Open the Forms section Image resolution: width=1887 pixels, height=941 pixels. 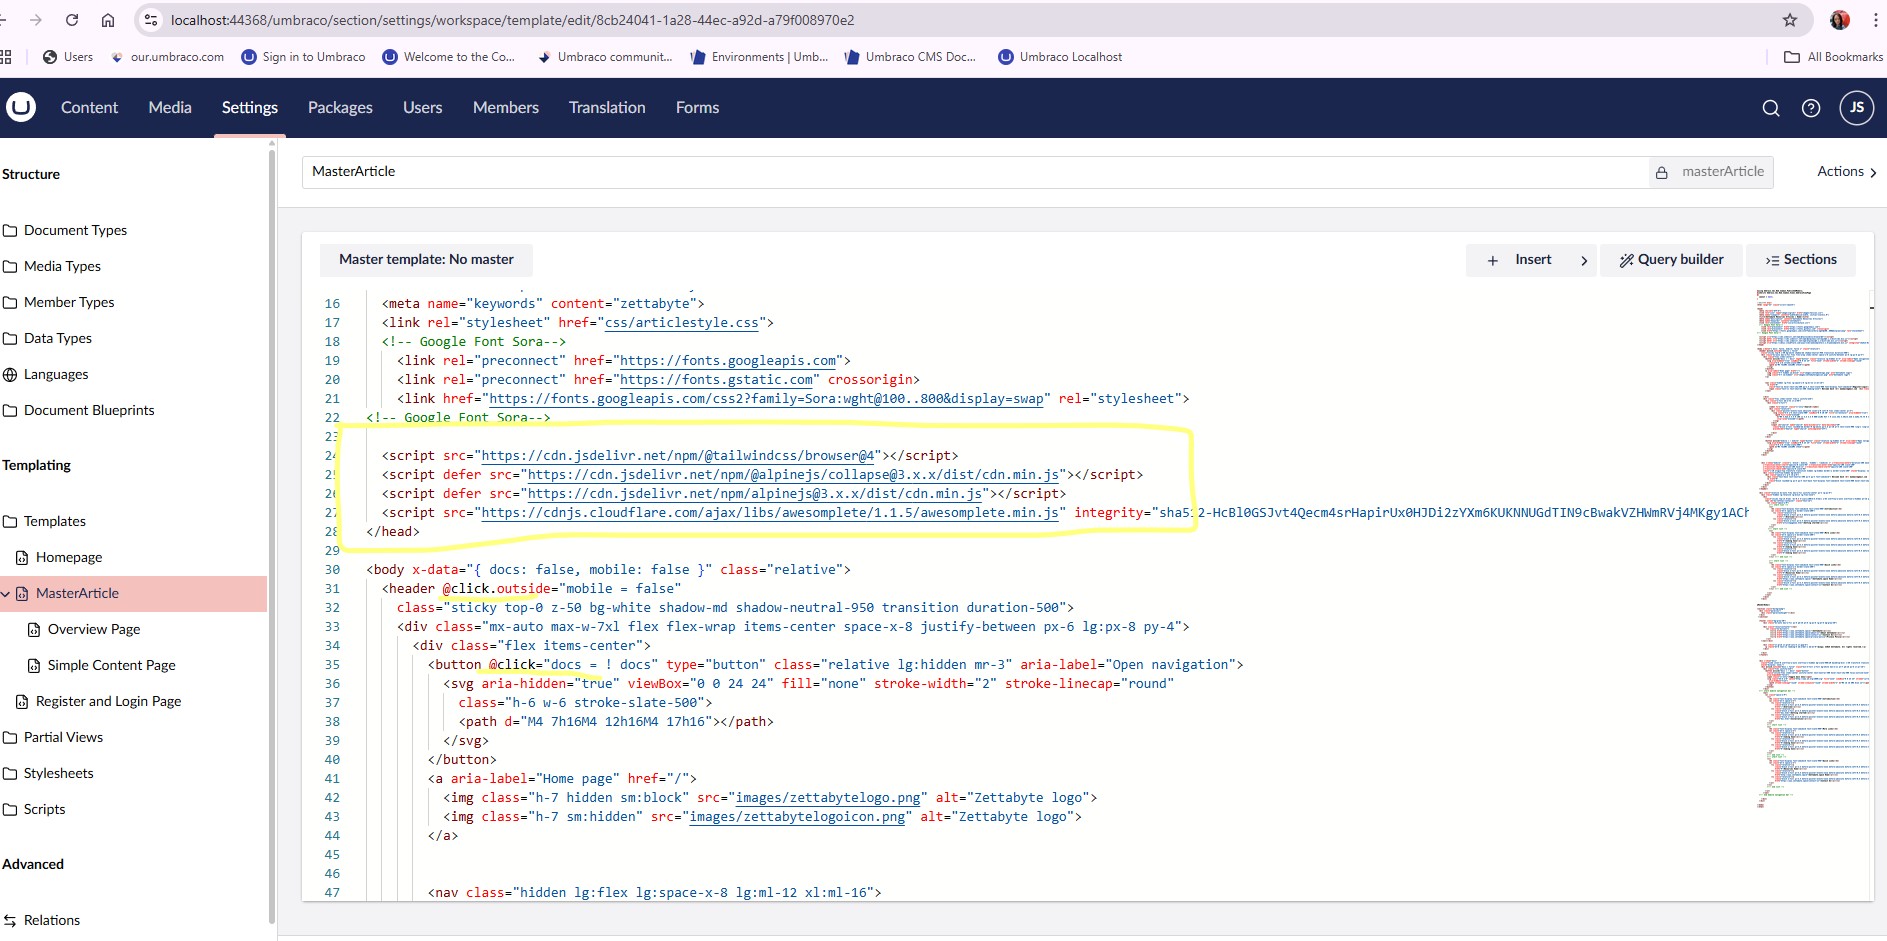(x=697, y=107)
